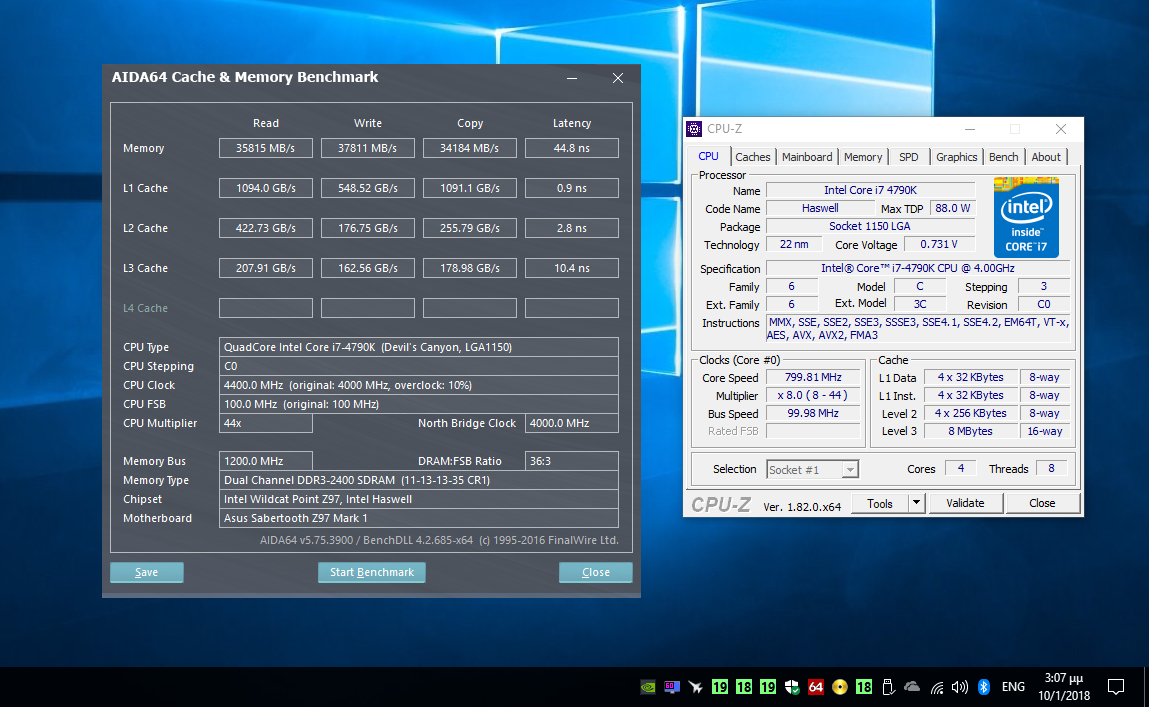Click the Close button in AIDA64 benchmark
Image resolution: width=1149 pixels, height=707 pixels.
tap(596, 572)
